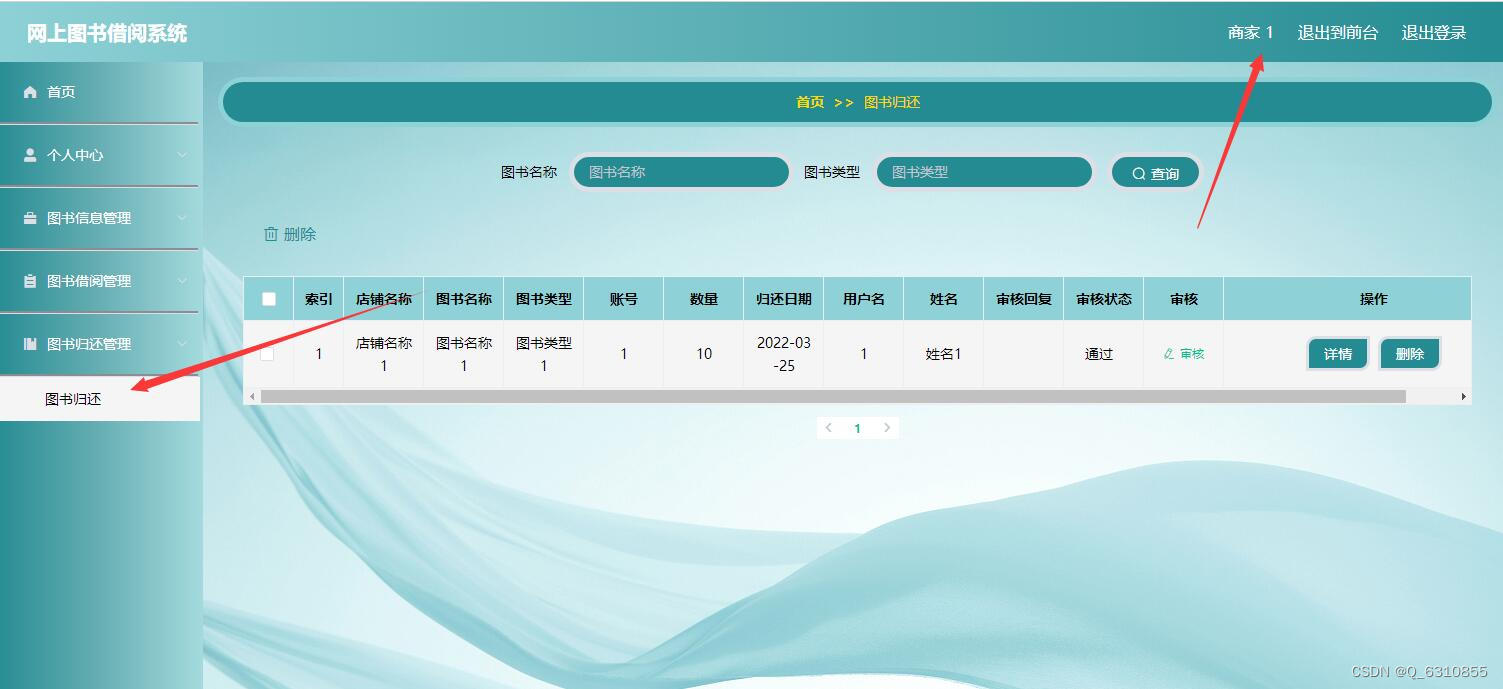Click the book icon beside 图书归还管理

tap(30, 344)
